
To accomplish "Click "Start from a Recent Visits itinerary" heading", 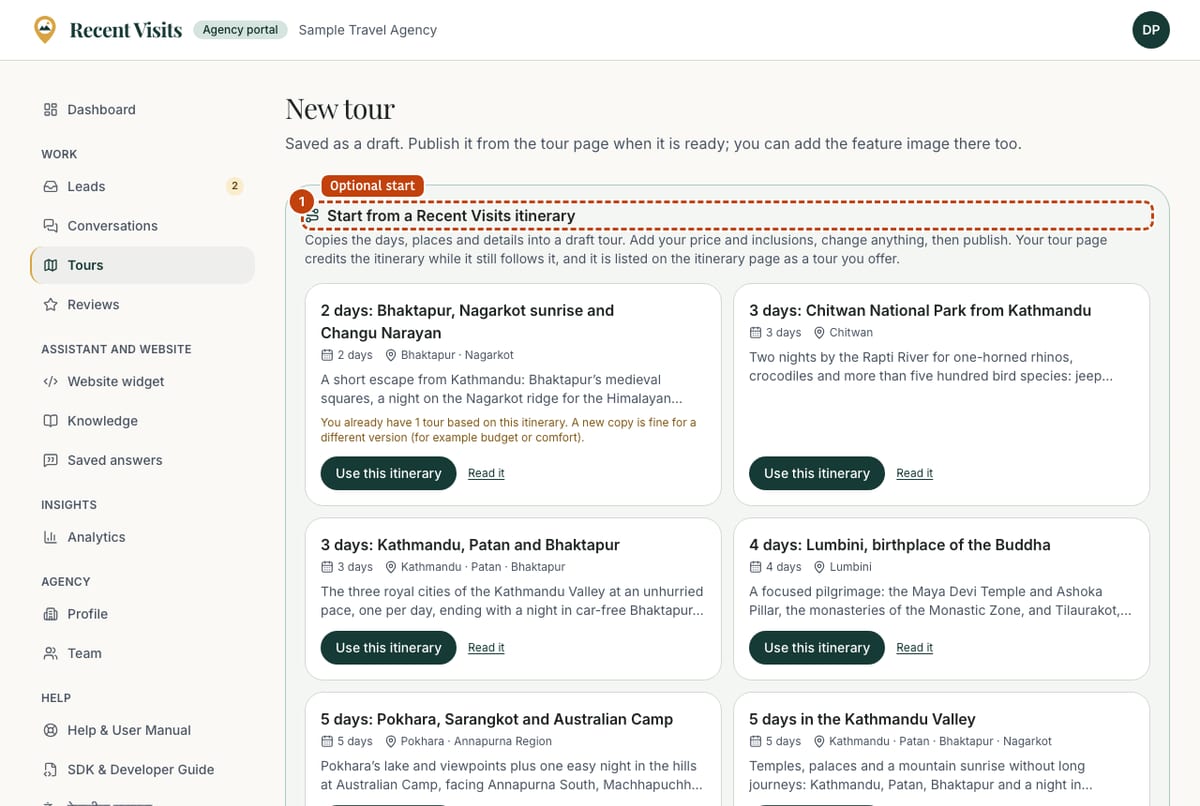I will click(451, 216).
